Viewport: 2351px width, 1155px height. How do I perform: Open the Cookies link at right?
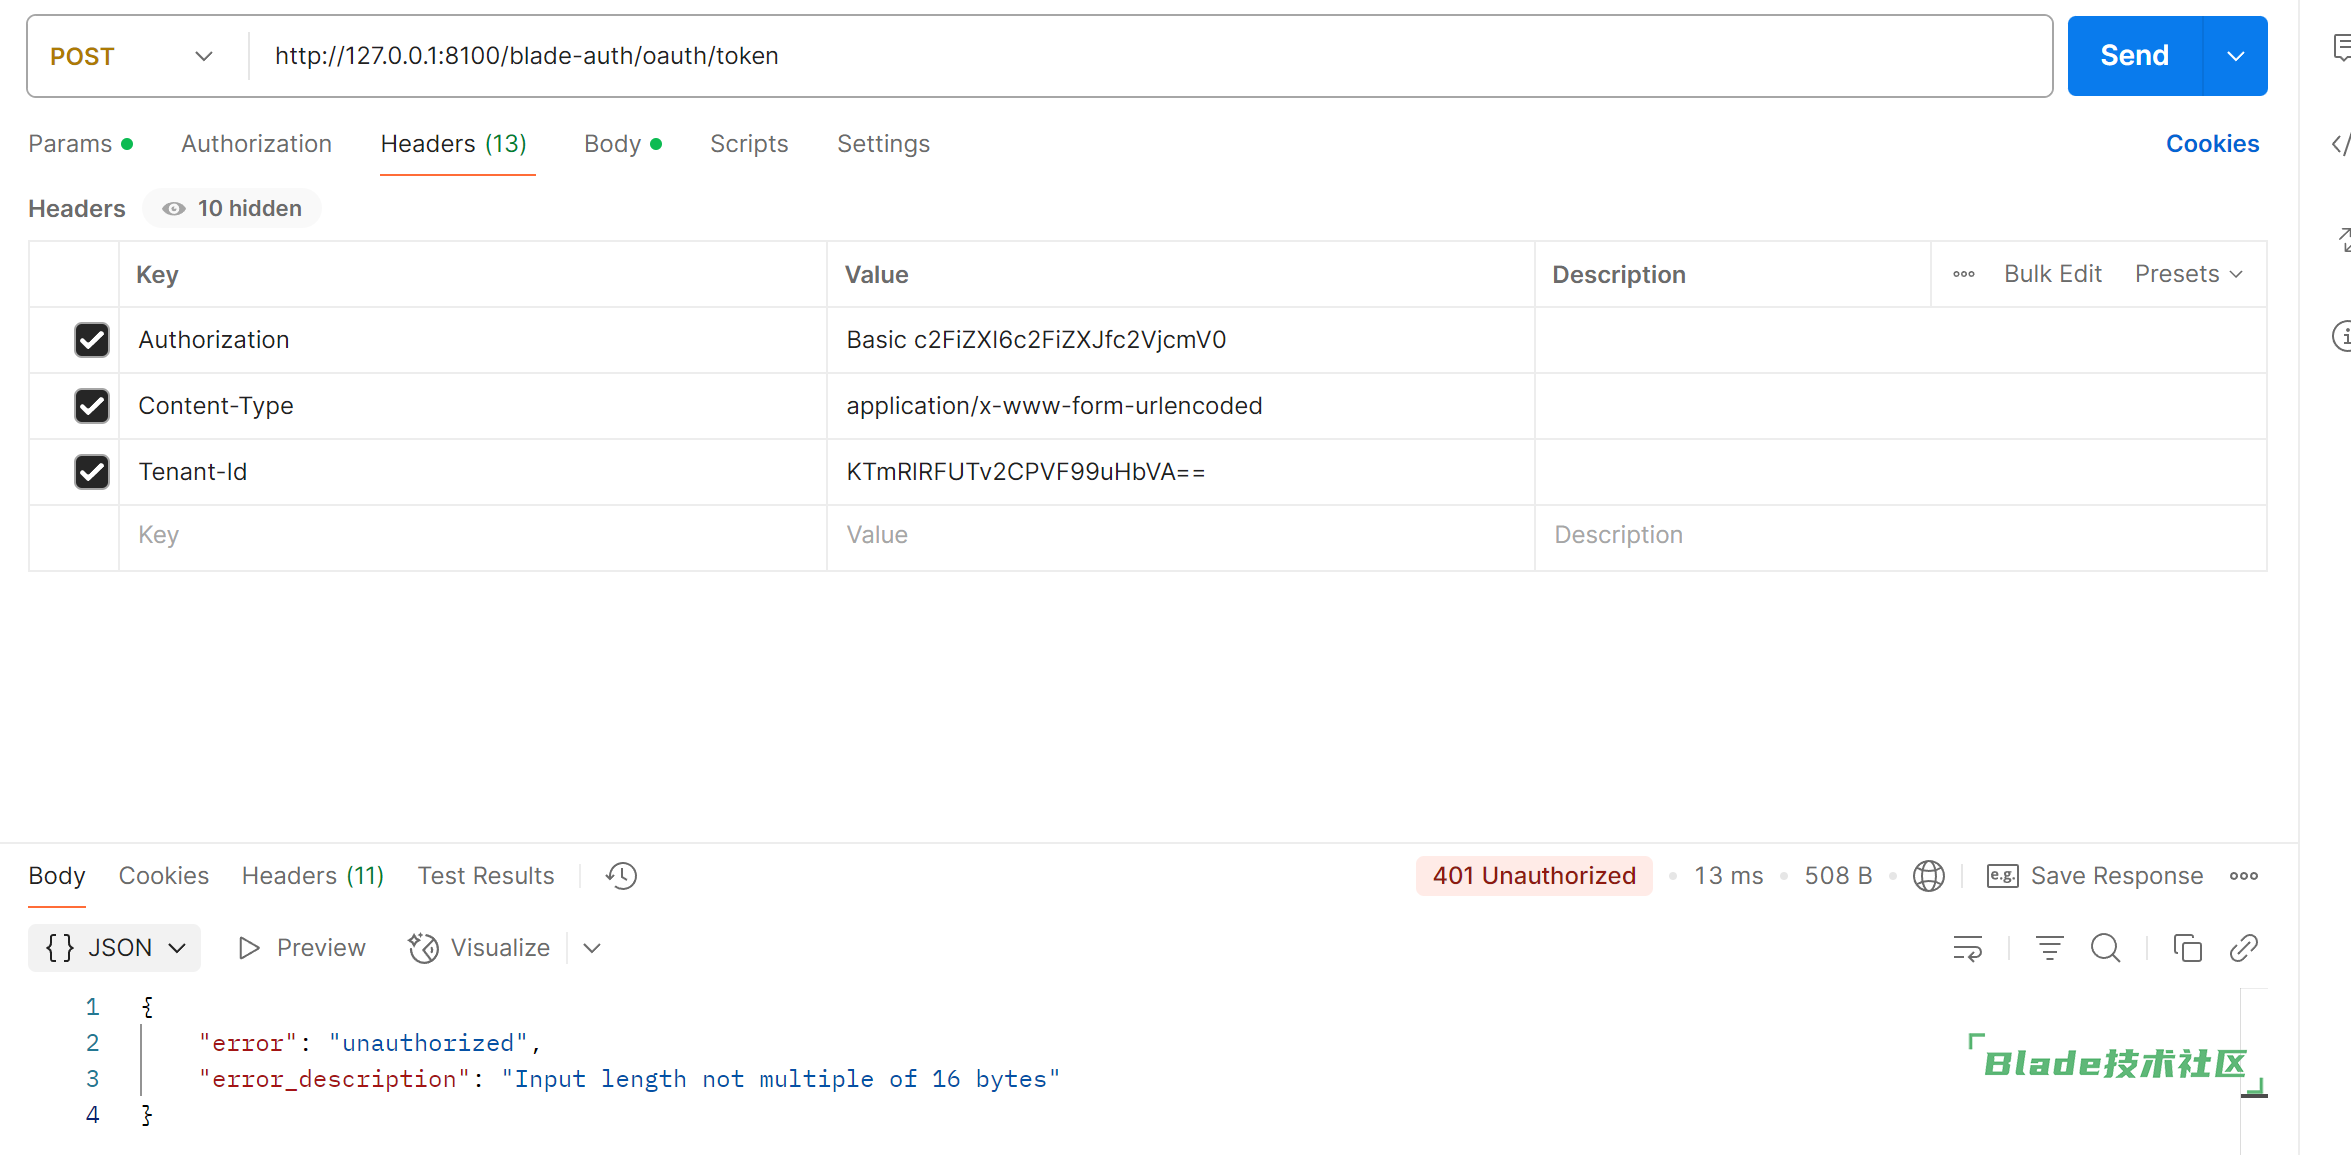[x=2212, y=144]
